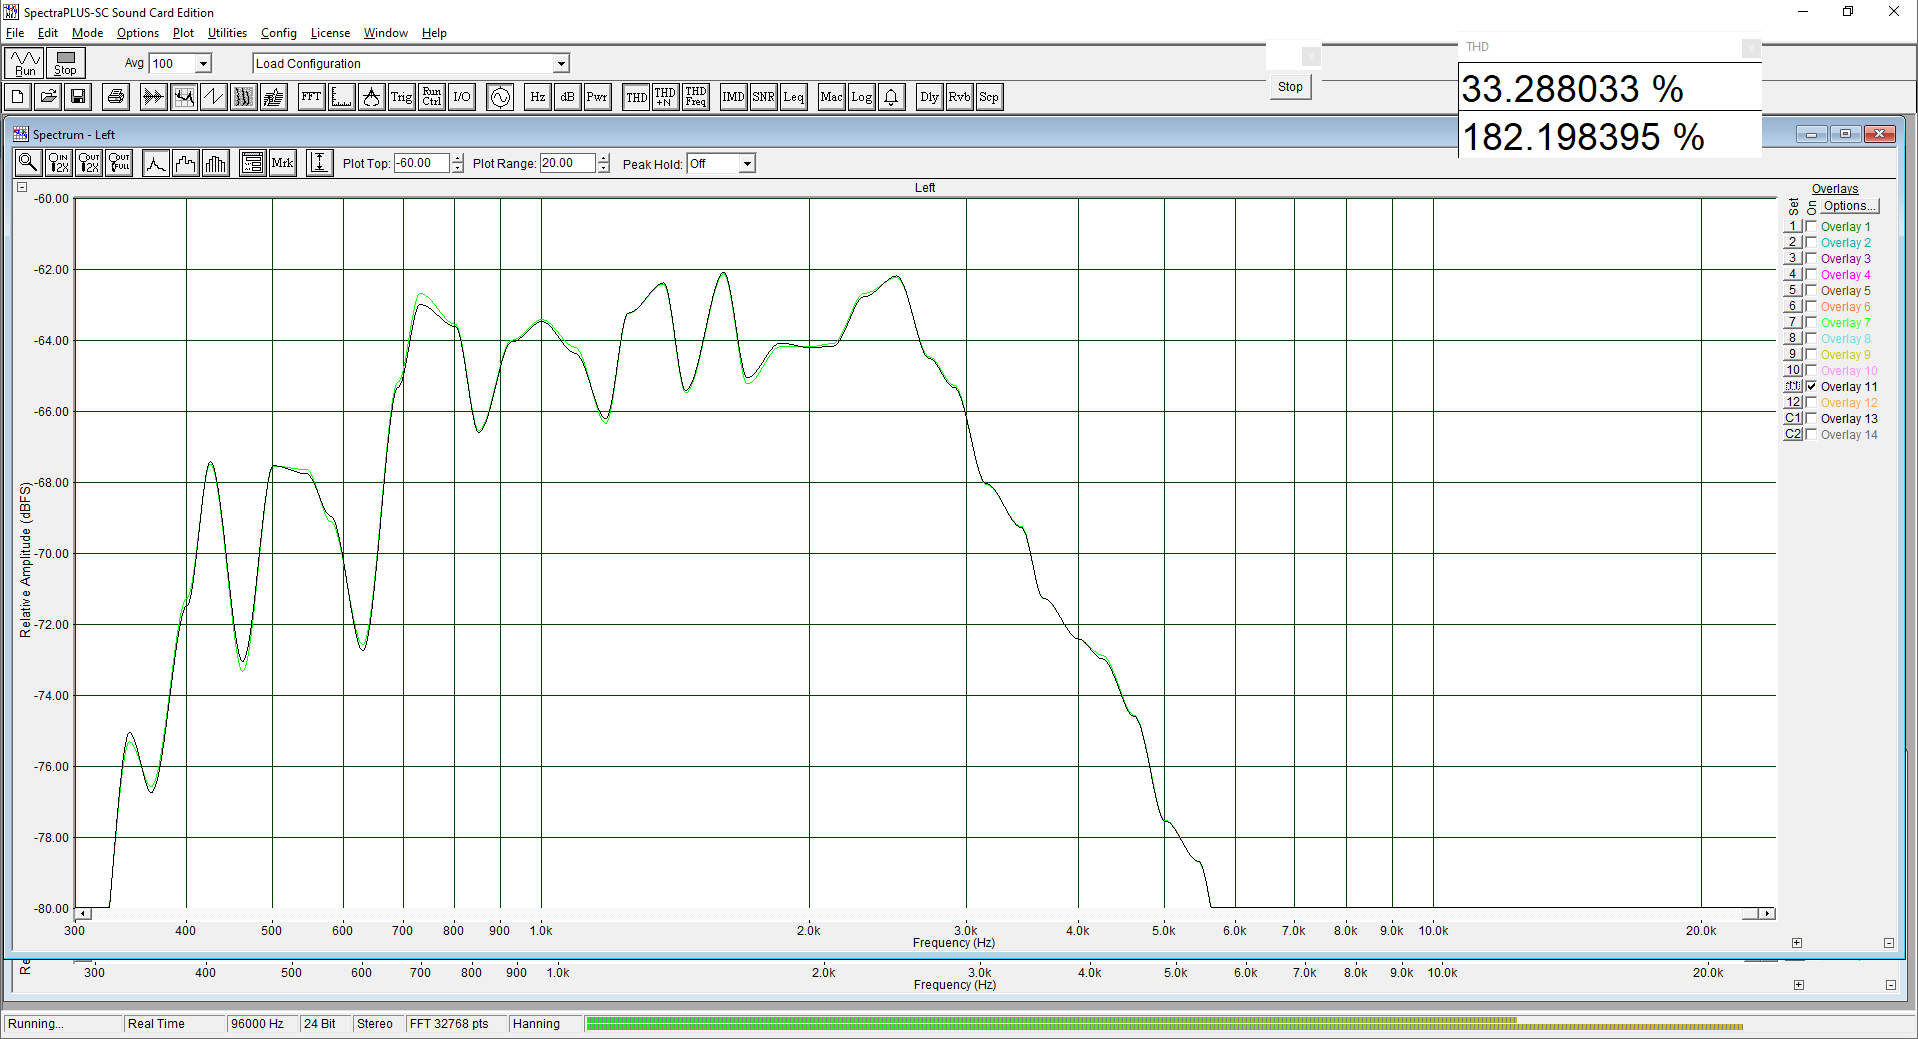1918x1039 pixels.
Task: Open the 3D Surface view icon
Action: point(274,97)
